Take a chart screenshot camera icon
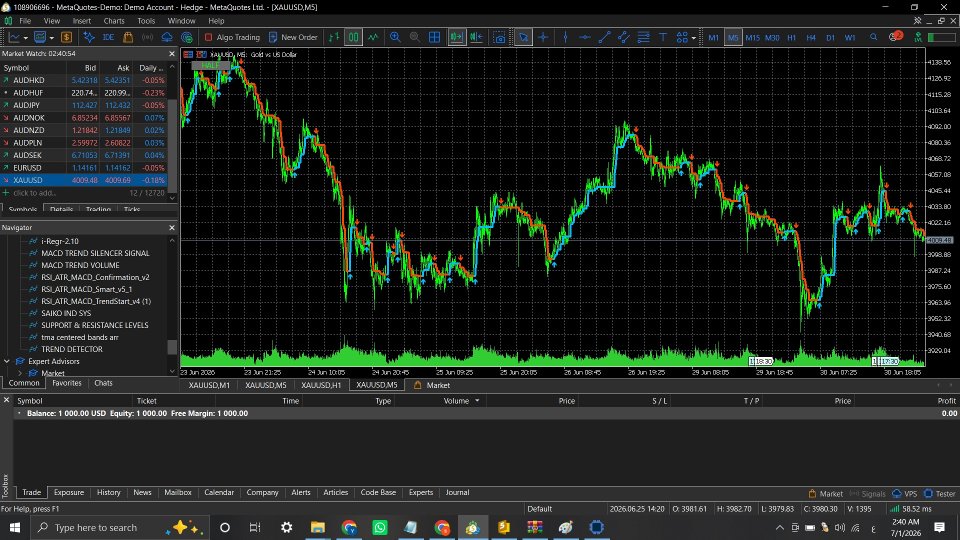The height and width of the screenshot is (540, 960). pos(500,37)
